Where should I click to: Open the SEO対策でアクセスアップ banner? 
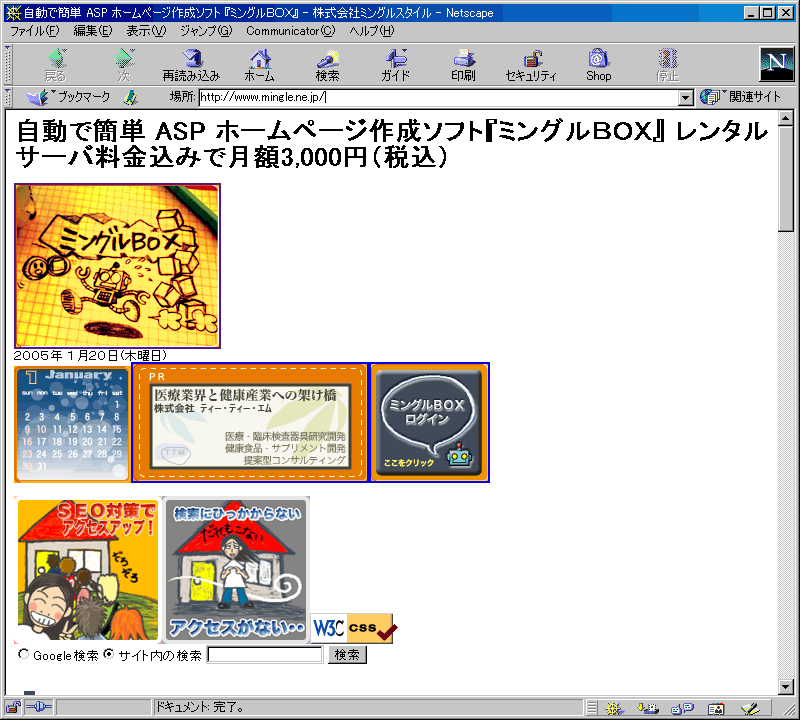pos(88,569)
